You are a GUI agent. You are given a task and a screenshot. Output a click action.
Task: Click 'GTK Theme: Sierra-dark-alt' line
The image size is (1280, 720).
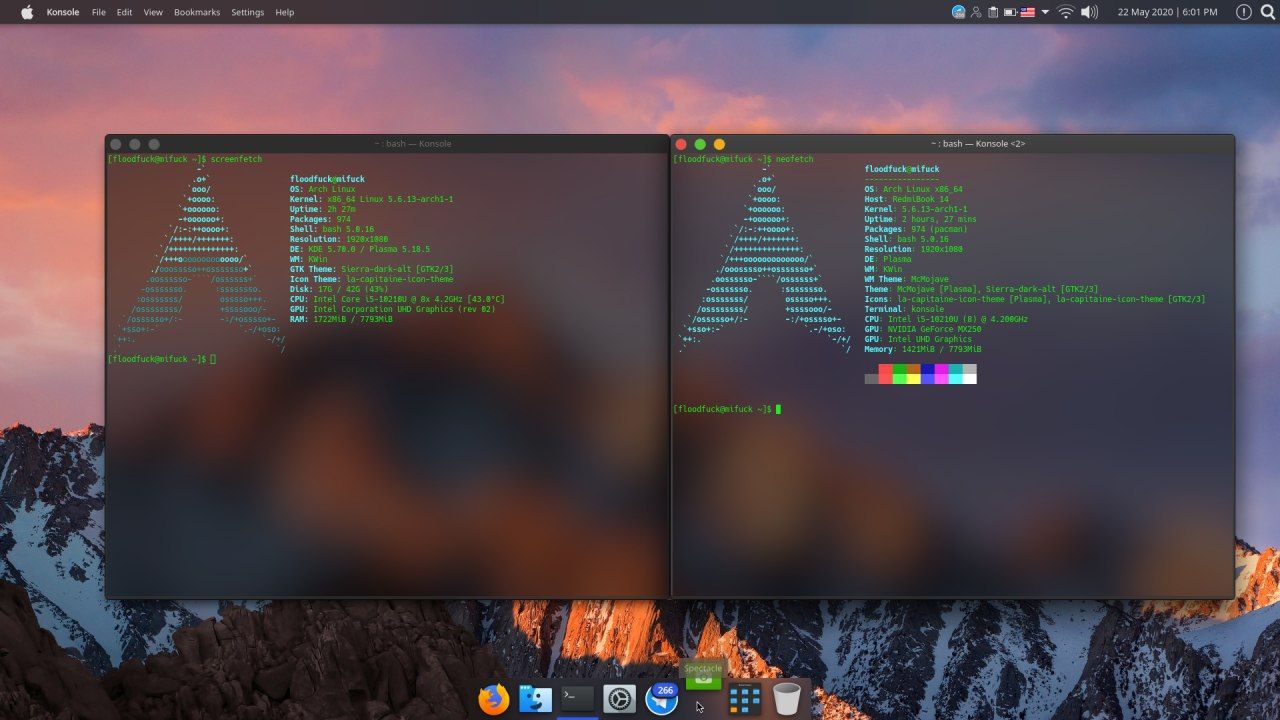(371, 269)
